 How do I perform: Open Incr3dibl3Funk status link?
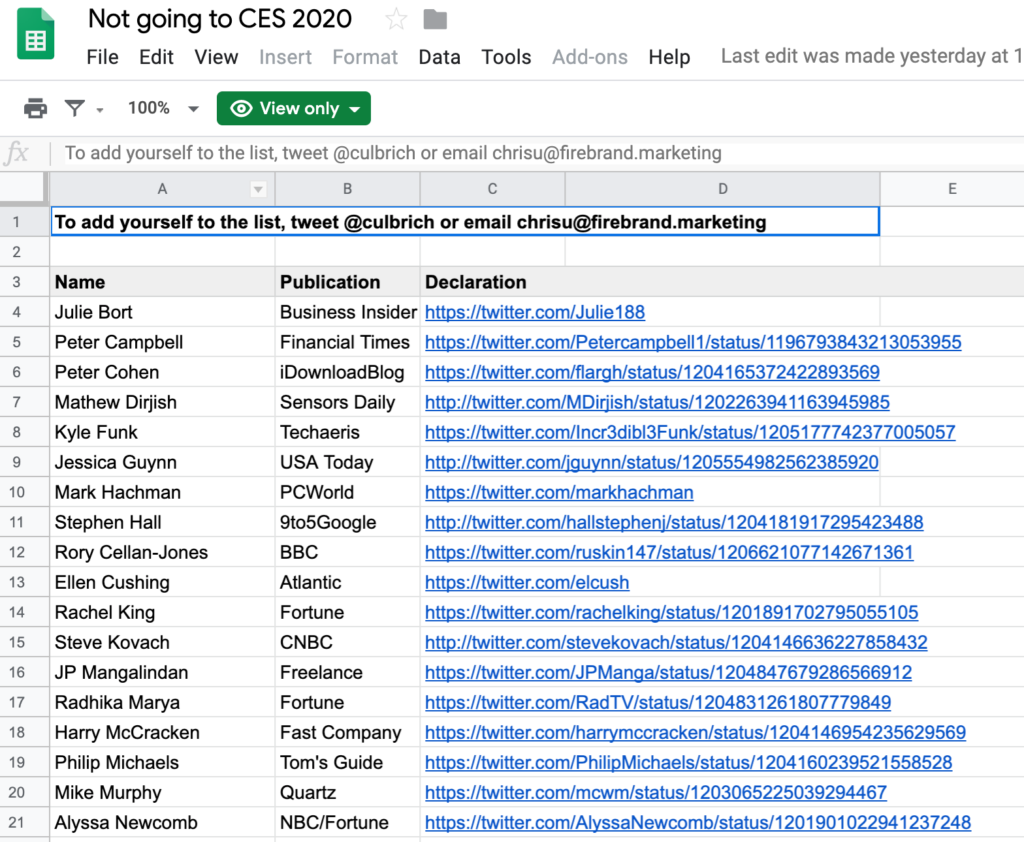click(x=690, y=432)
